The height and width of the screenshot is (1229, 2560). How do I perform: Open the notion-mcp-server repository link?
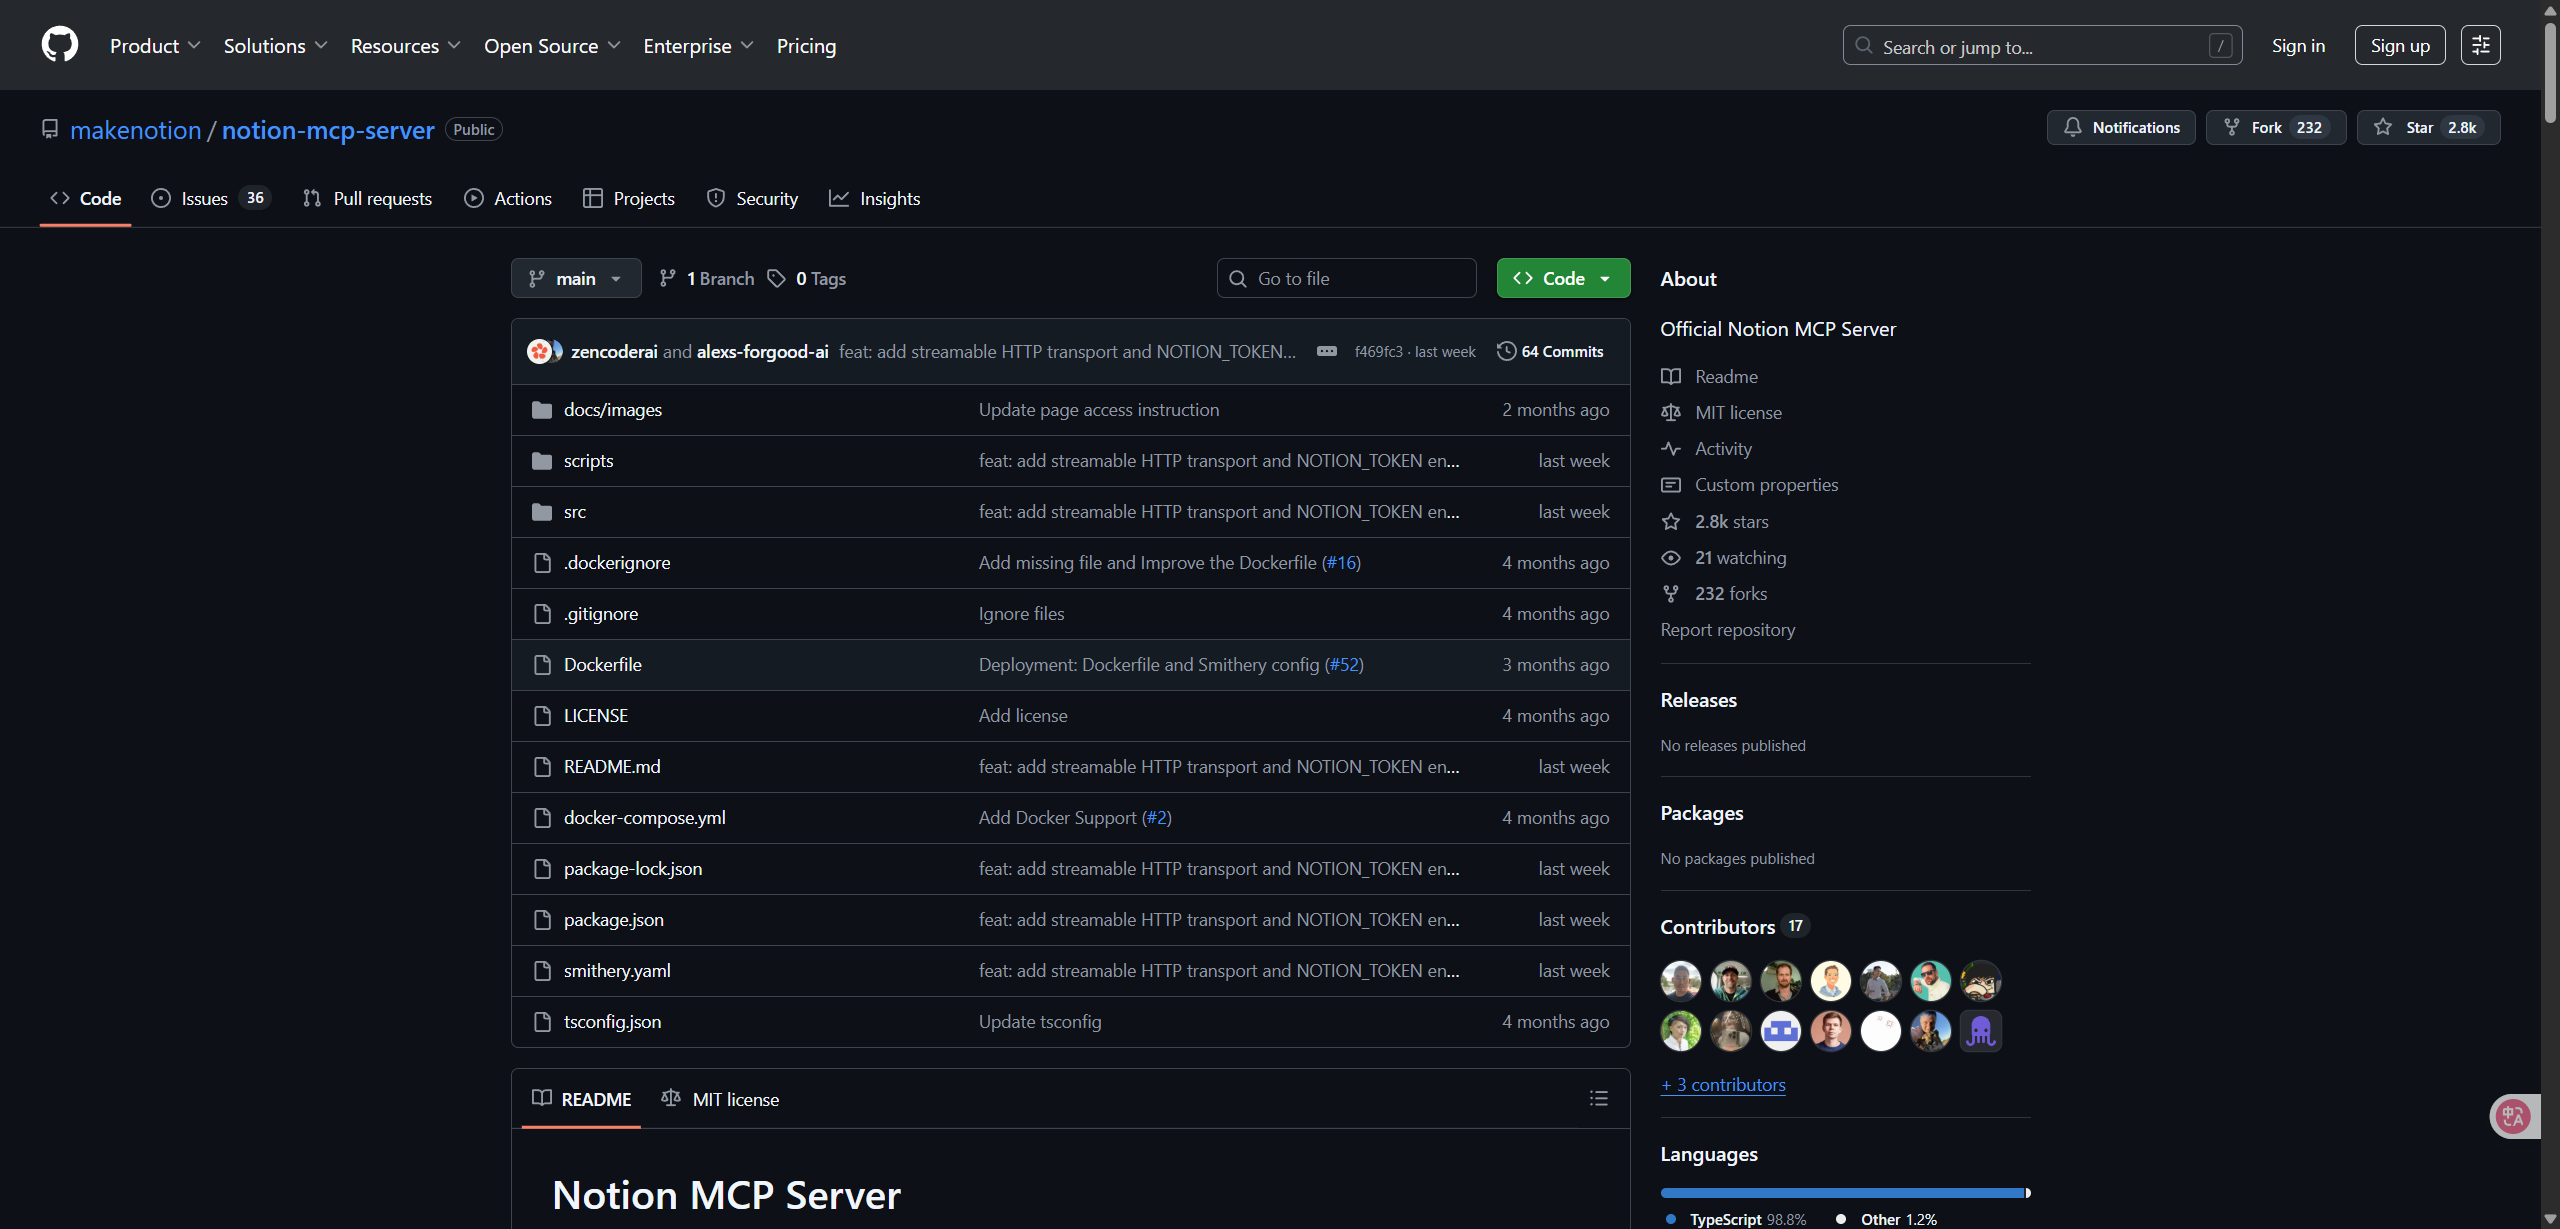[328, 129]
